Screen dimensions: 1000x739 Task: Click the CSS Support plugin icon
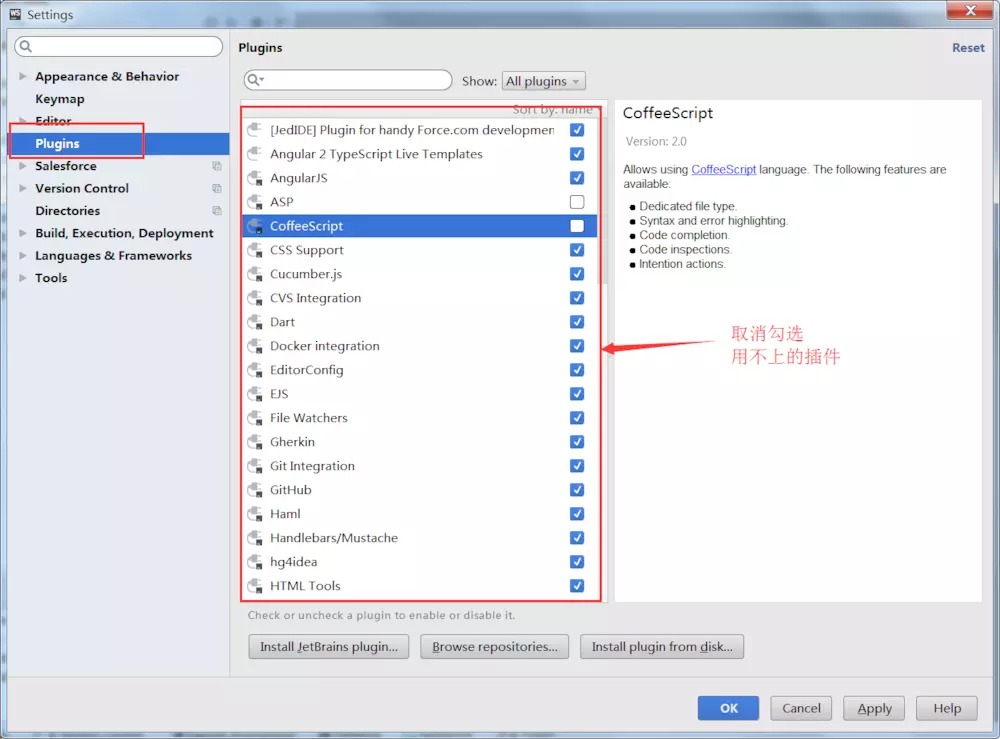(x=255, y=250)
